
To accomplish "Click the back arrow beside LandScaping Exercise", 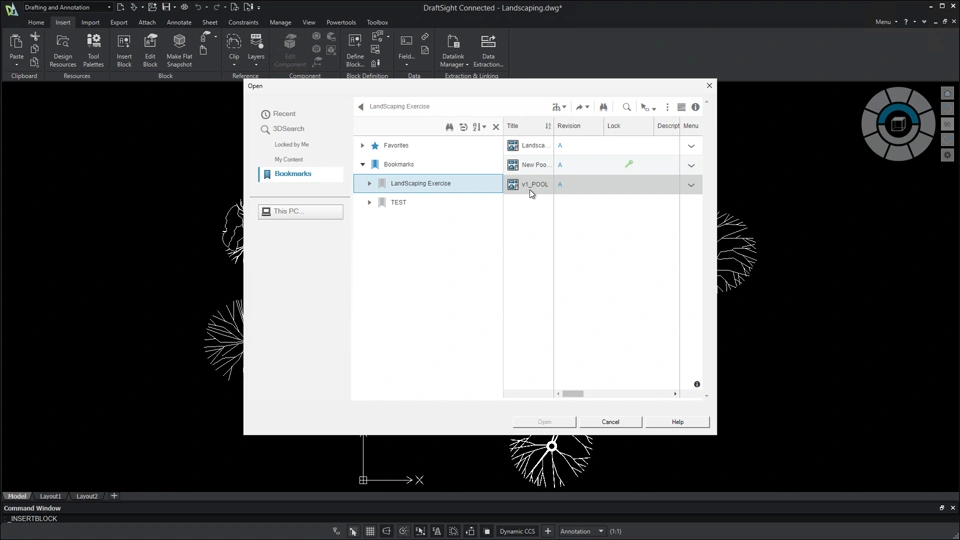I will tap(361, 107).
